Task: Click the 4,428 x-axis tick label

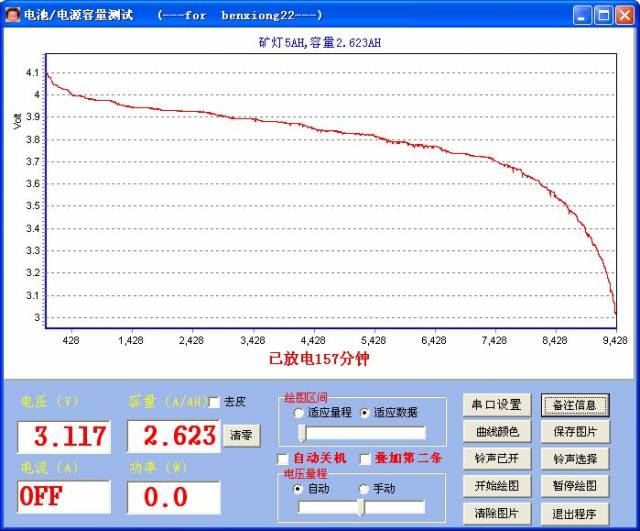Action: [313, 340]
